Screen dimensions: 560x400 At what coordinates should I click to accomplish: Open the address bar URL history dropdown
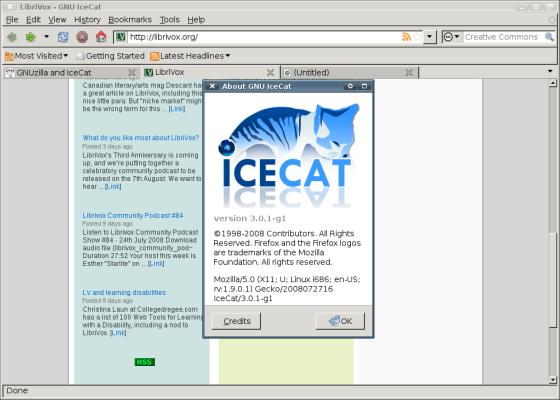point(430,37)
